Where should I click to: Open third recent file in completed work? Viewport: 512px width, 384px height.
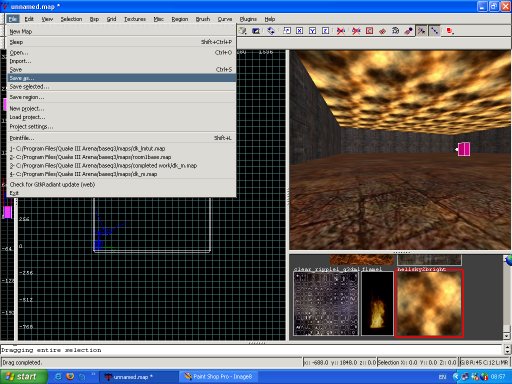click(x=121, y=166)
